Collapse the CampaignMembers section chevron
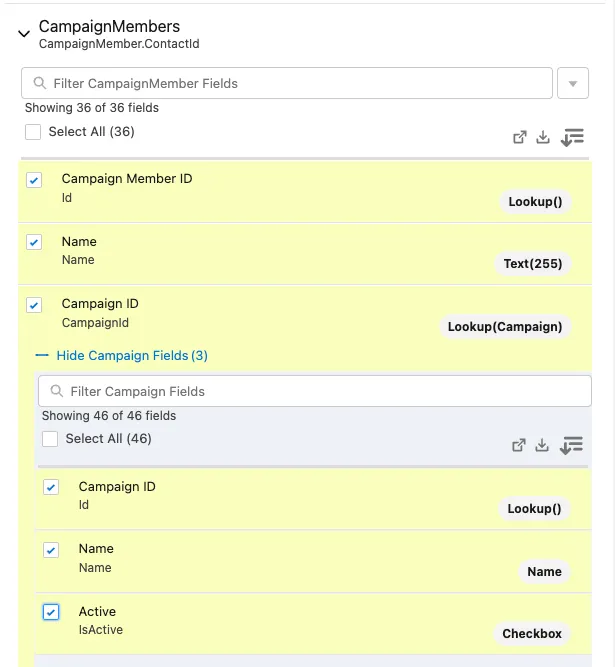 pyautogui.click(x=24, y=34)
